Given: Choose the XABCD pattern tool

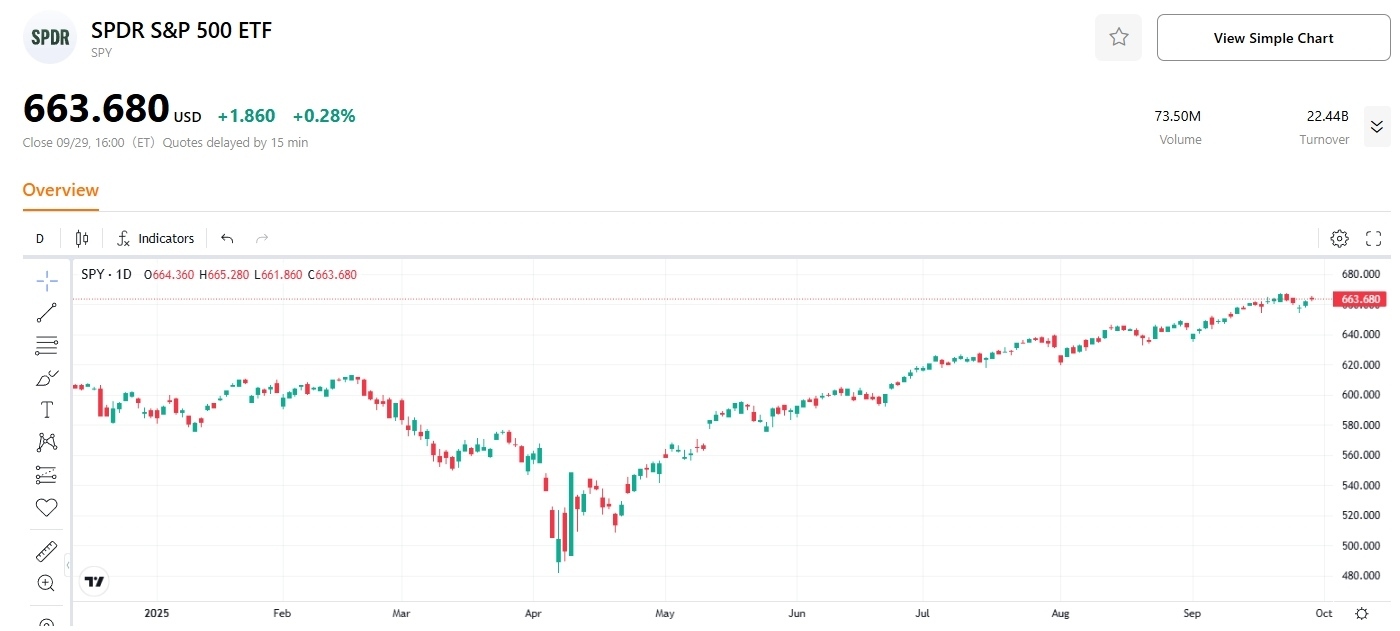Looking at the screenshot, I should pyautogui.click(x=46, y=442).
